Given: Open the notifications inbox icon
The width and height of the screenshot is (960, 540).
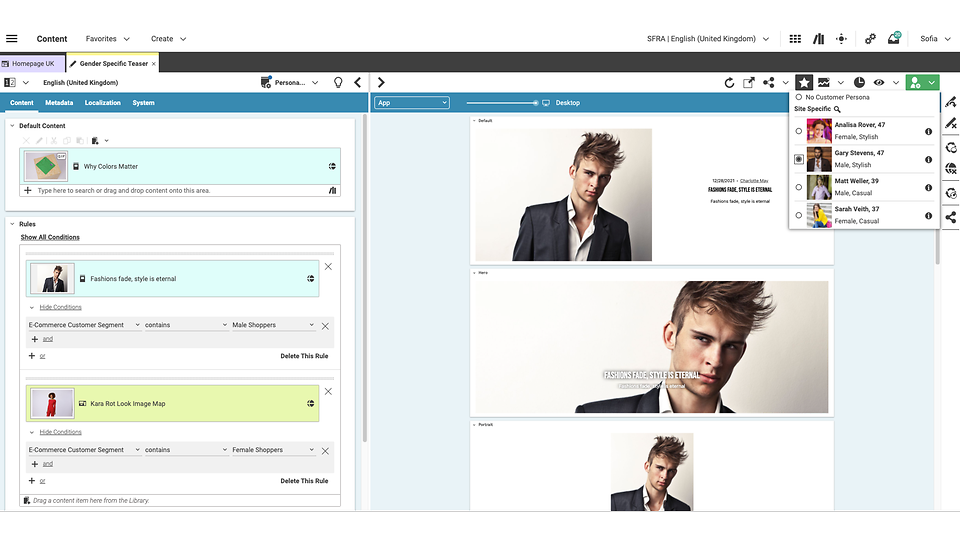Looking at the screenshot, I should [x=894, y=38].
